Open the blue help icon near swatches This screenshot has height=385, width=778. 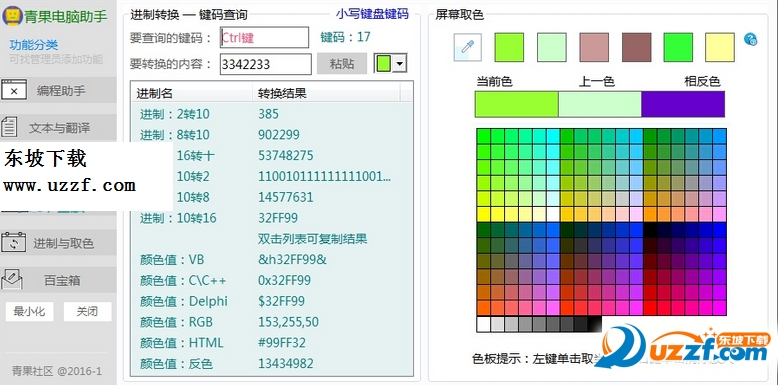[751, 39]
